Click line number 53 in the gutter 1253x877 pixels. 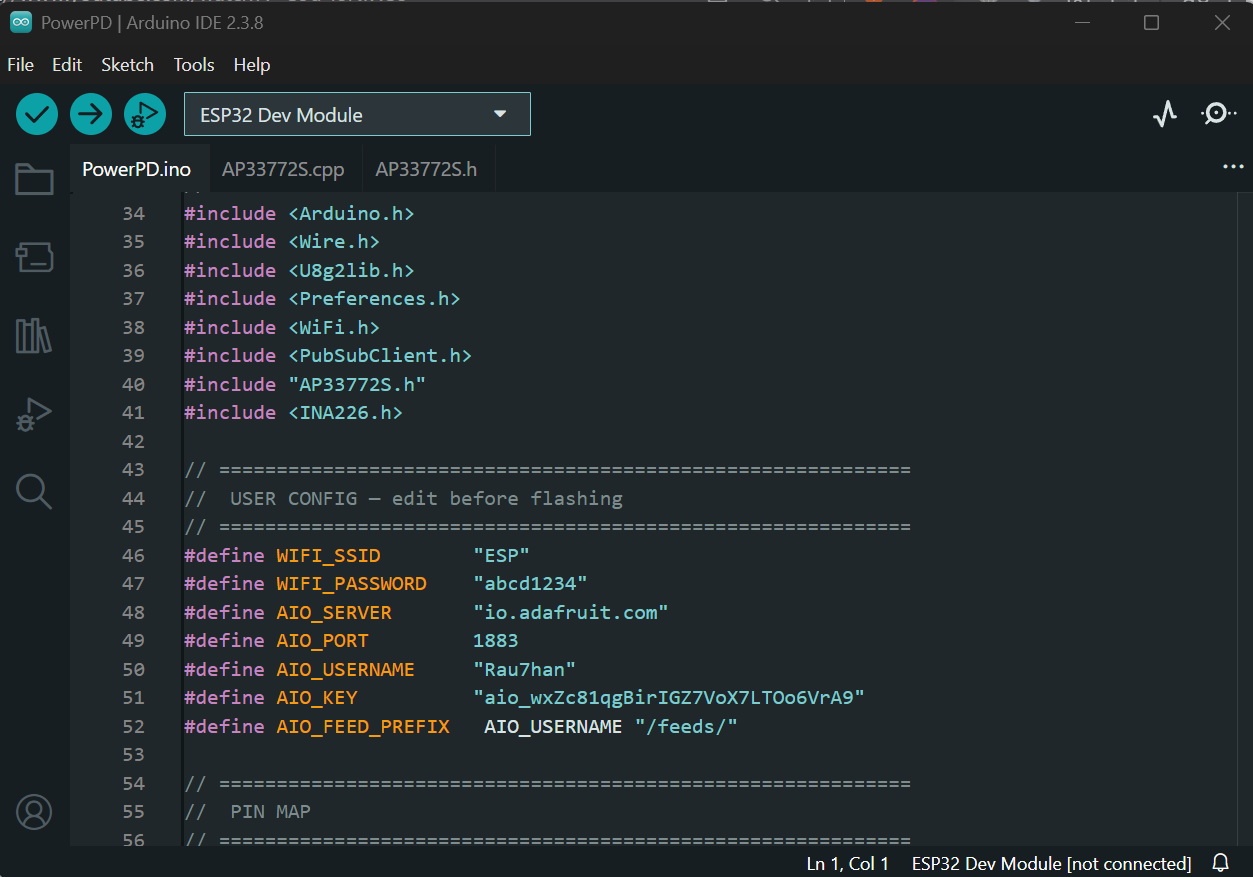[133, 754]
